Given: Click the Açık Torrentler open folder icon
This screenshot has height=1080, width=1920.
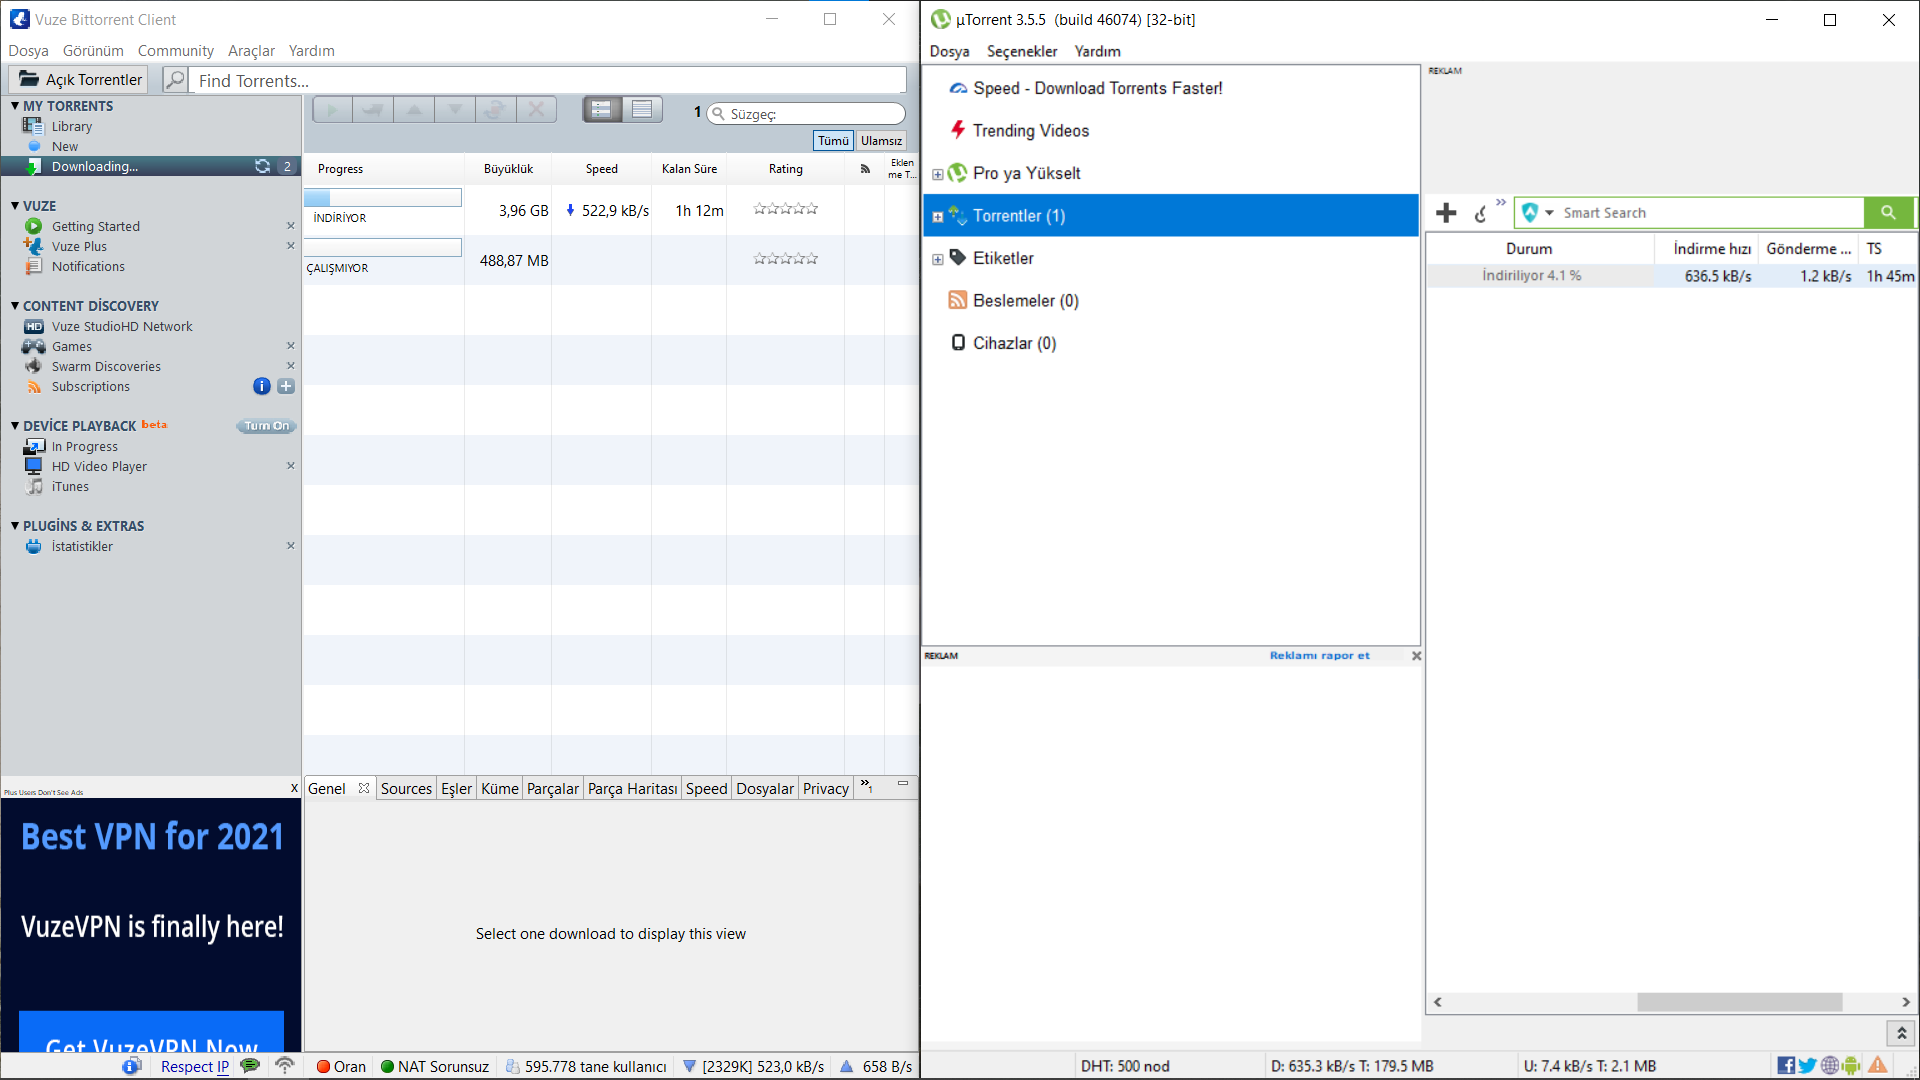Looking at the screenshot, I should [x=29, y=80].
